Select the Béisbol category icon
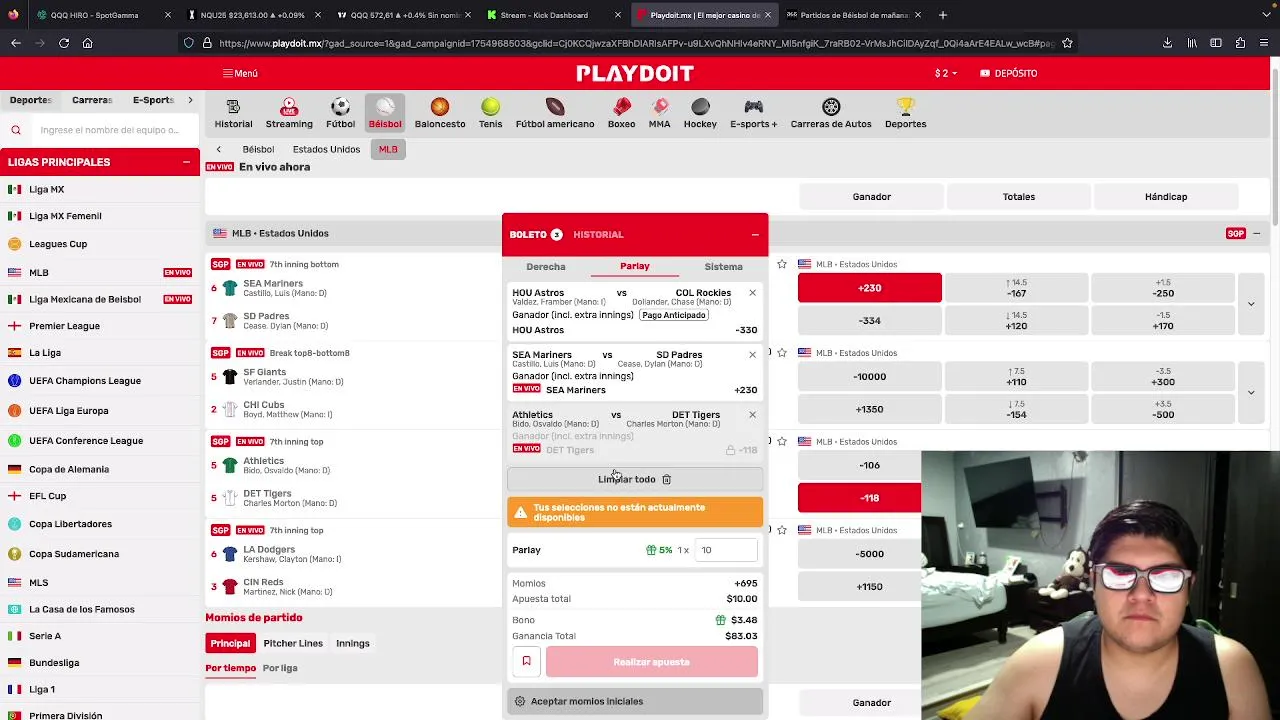The width and height of the screenshot is (1280, 720). pos(385,107)
